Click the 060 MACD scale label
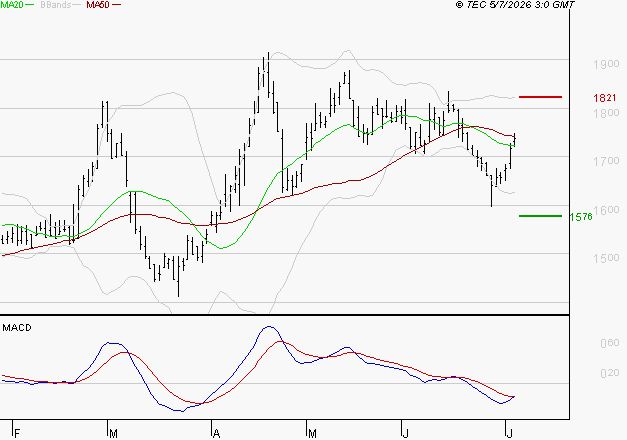627x440 pixels. (x=609, y=343)
